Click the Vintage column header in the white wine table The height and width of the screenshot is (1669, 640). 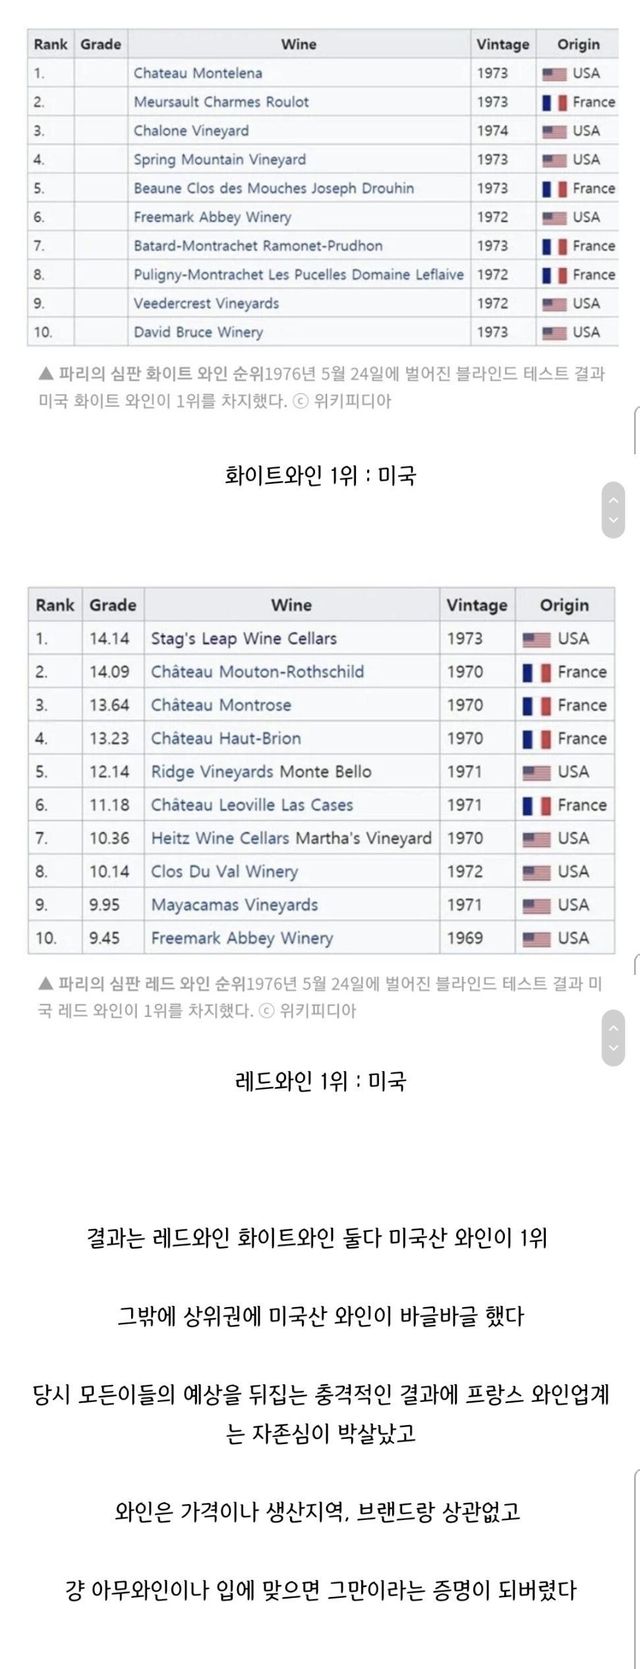(x=503, y=44)
